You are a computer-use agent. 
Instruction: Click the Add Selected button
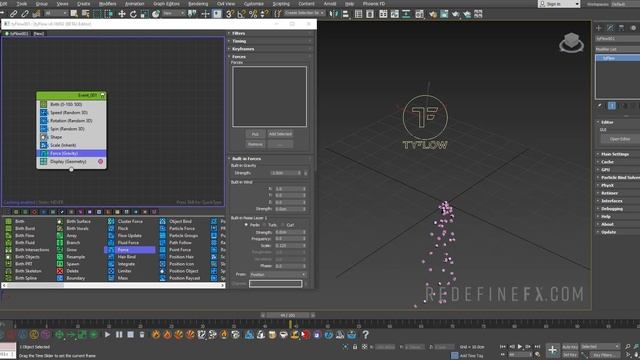coord(280,134)
